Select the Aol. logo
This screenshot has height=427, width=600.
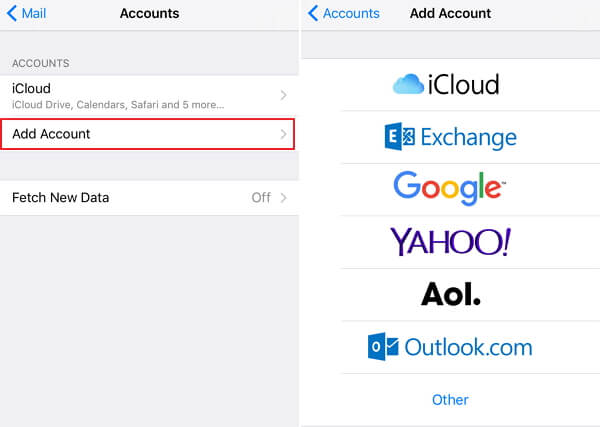coord(450,293)
